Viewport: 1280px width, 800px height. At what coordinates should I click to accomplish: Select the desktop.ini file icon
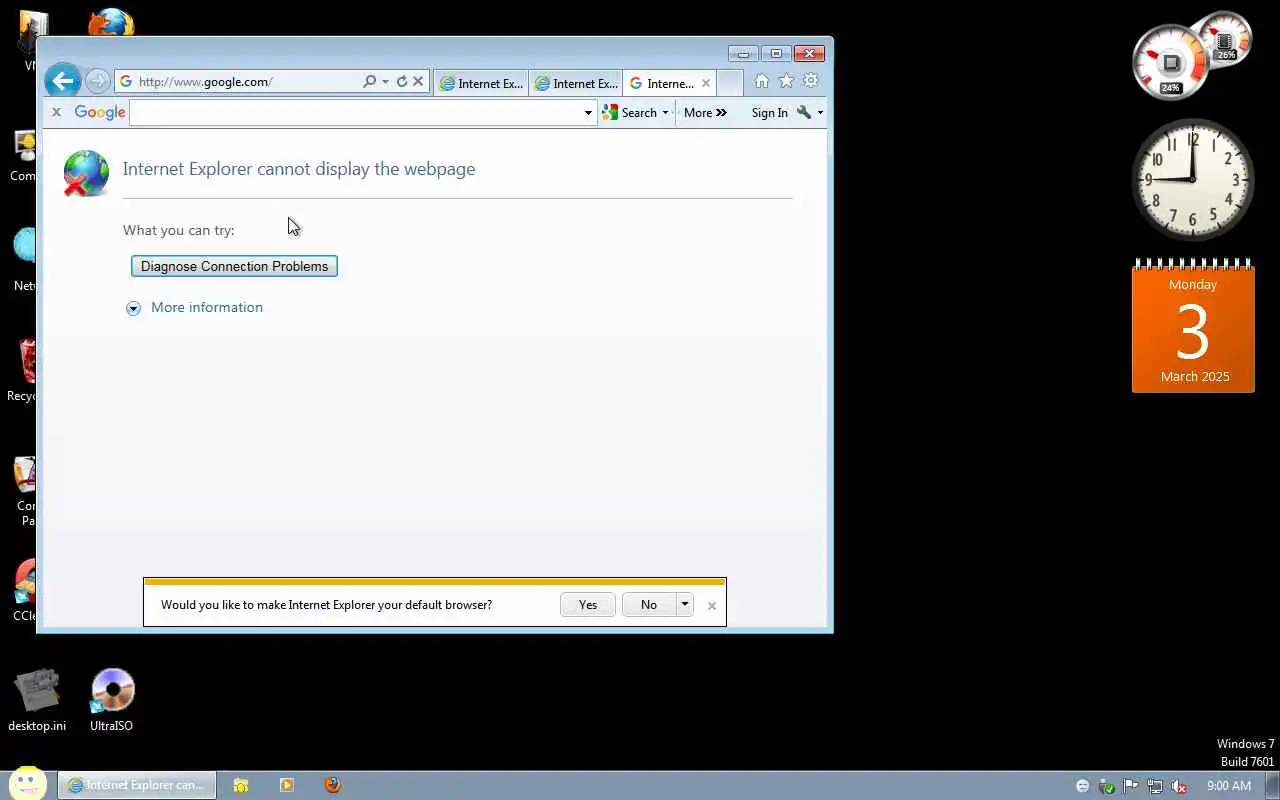37,700
